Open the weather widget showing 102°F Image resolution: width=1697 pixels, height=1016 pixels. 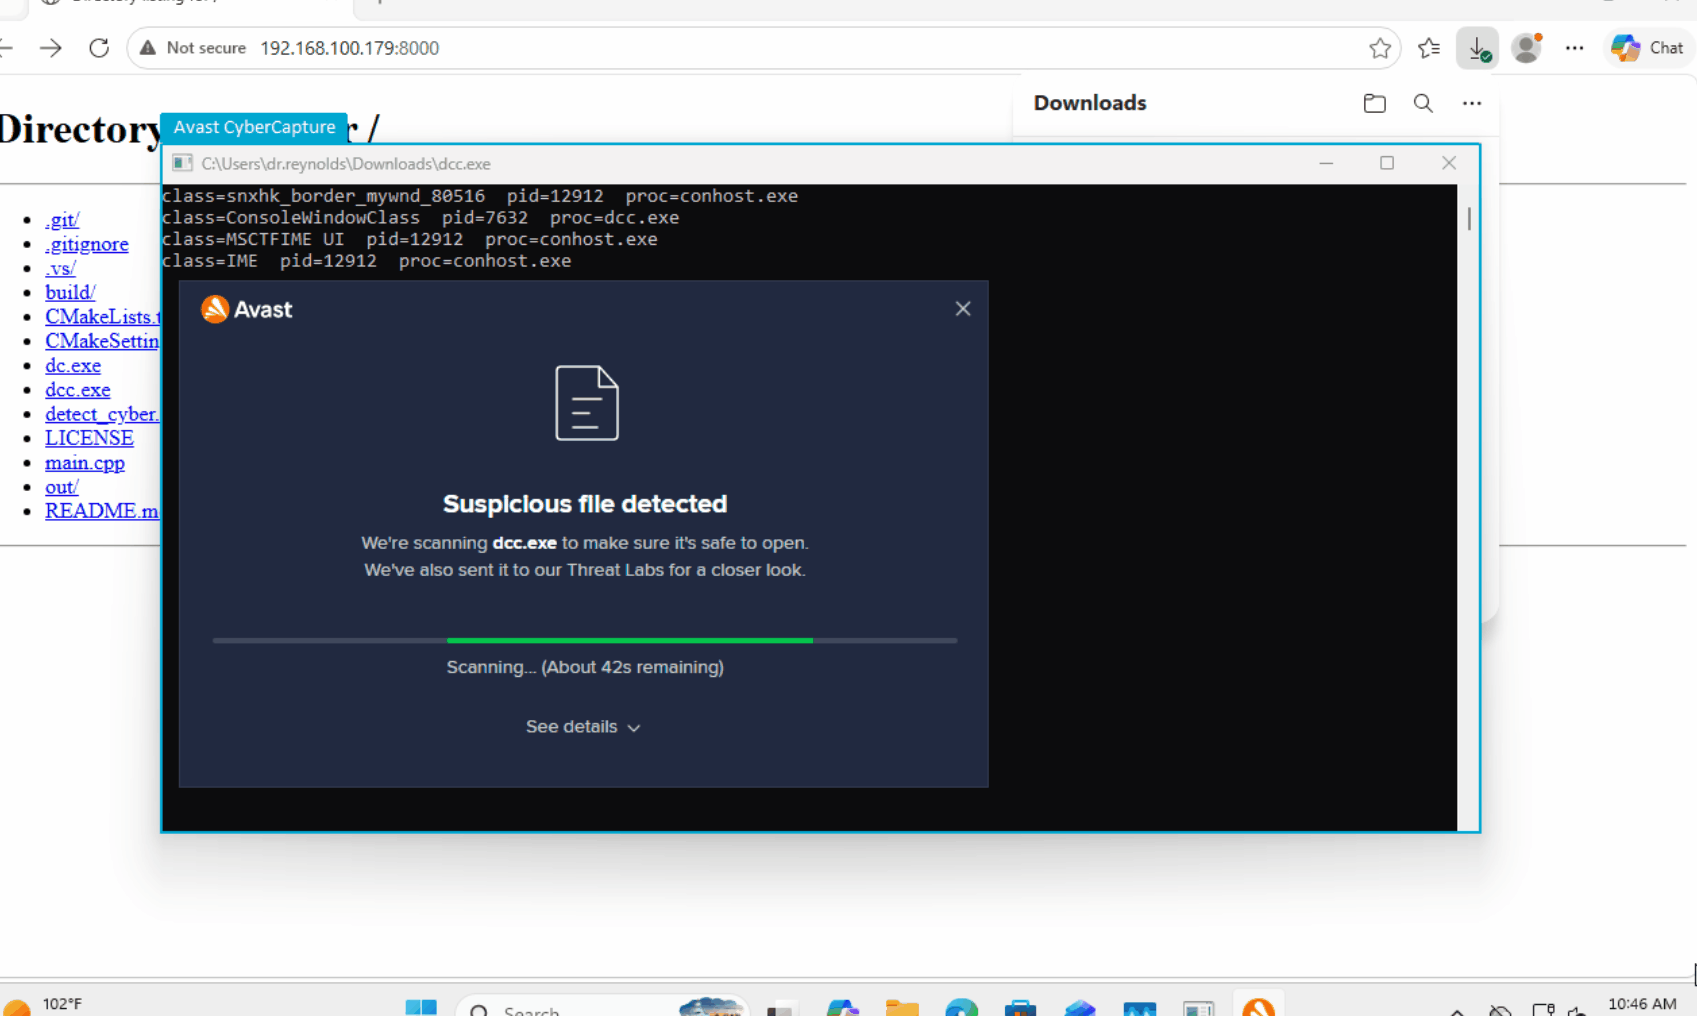click(x=44, y=1005)
